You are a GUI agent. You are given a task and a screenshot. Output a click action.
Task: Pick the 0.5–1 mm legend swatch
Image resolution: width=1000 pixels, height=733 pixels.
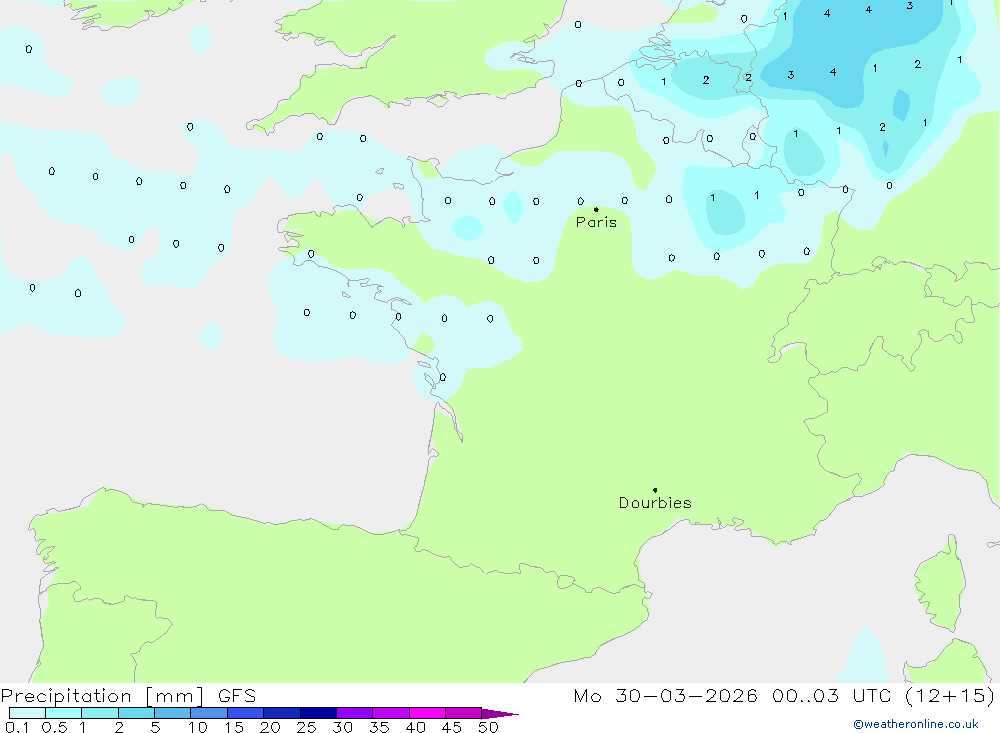(x=64, y=713)
